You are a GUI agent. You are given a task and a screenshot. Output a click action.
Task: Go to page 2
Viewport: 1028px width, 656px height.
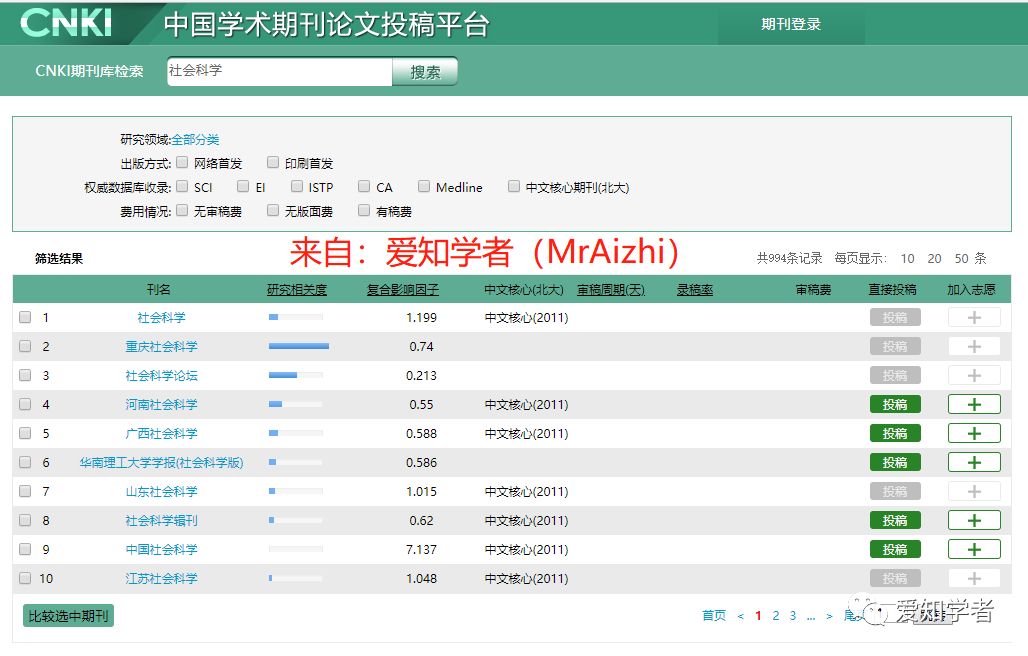pyautogui.click(x=776, y=616)
